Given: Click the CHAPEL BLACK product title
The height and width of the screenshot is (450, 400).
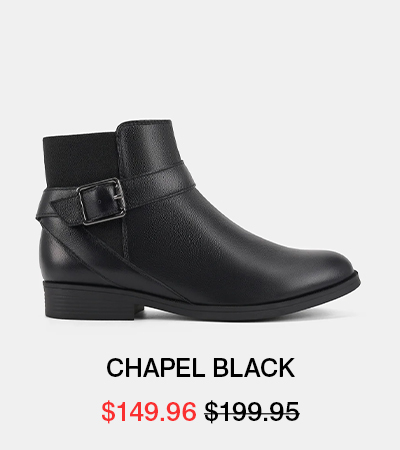Looking at the screenshot, I should [x=200, y=368].
